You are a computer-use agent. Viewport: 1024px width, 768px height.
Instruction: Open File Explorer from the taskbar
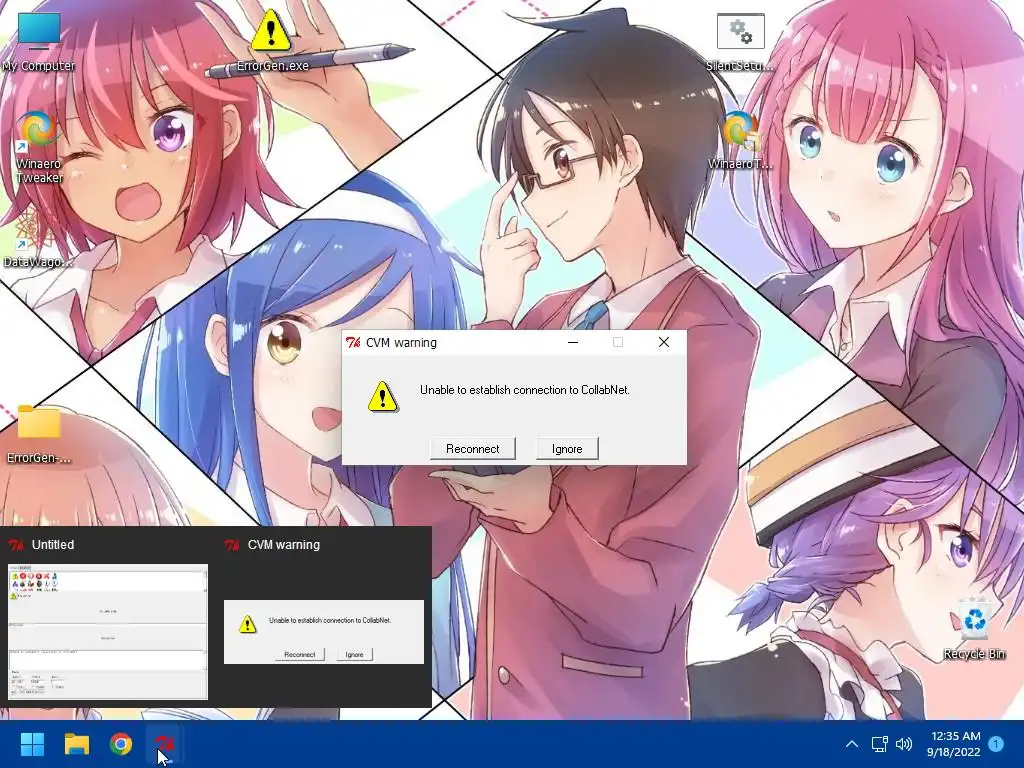(76, 744)
